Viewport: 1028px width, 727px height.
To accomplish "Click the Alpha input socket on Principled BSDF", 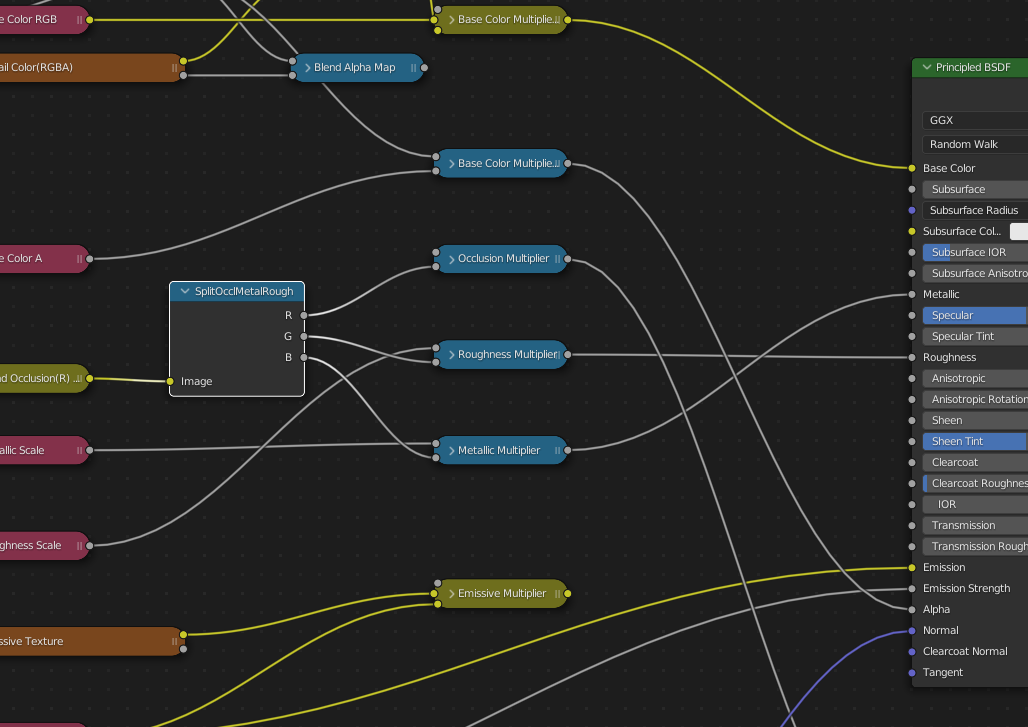I will (x=912, y=609).
